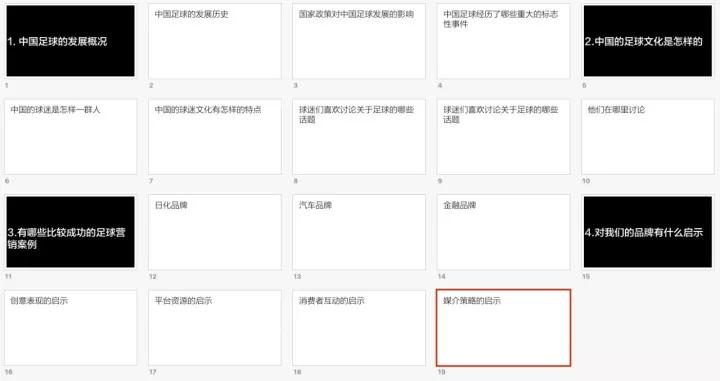Open the 国家政策对中国足球发展的影响 slide thumbnail
The image size is (720, 381).
pos(359,41)
